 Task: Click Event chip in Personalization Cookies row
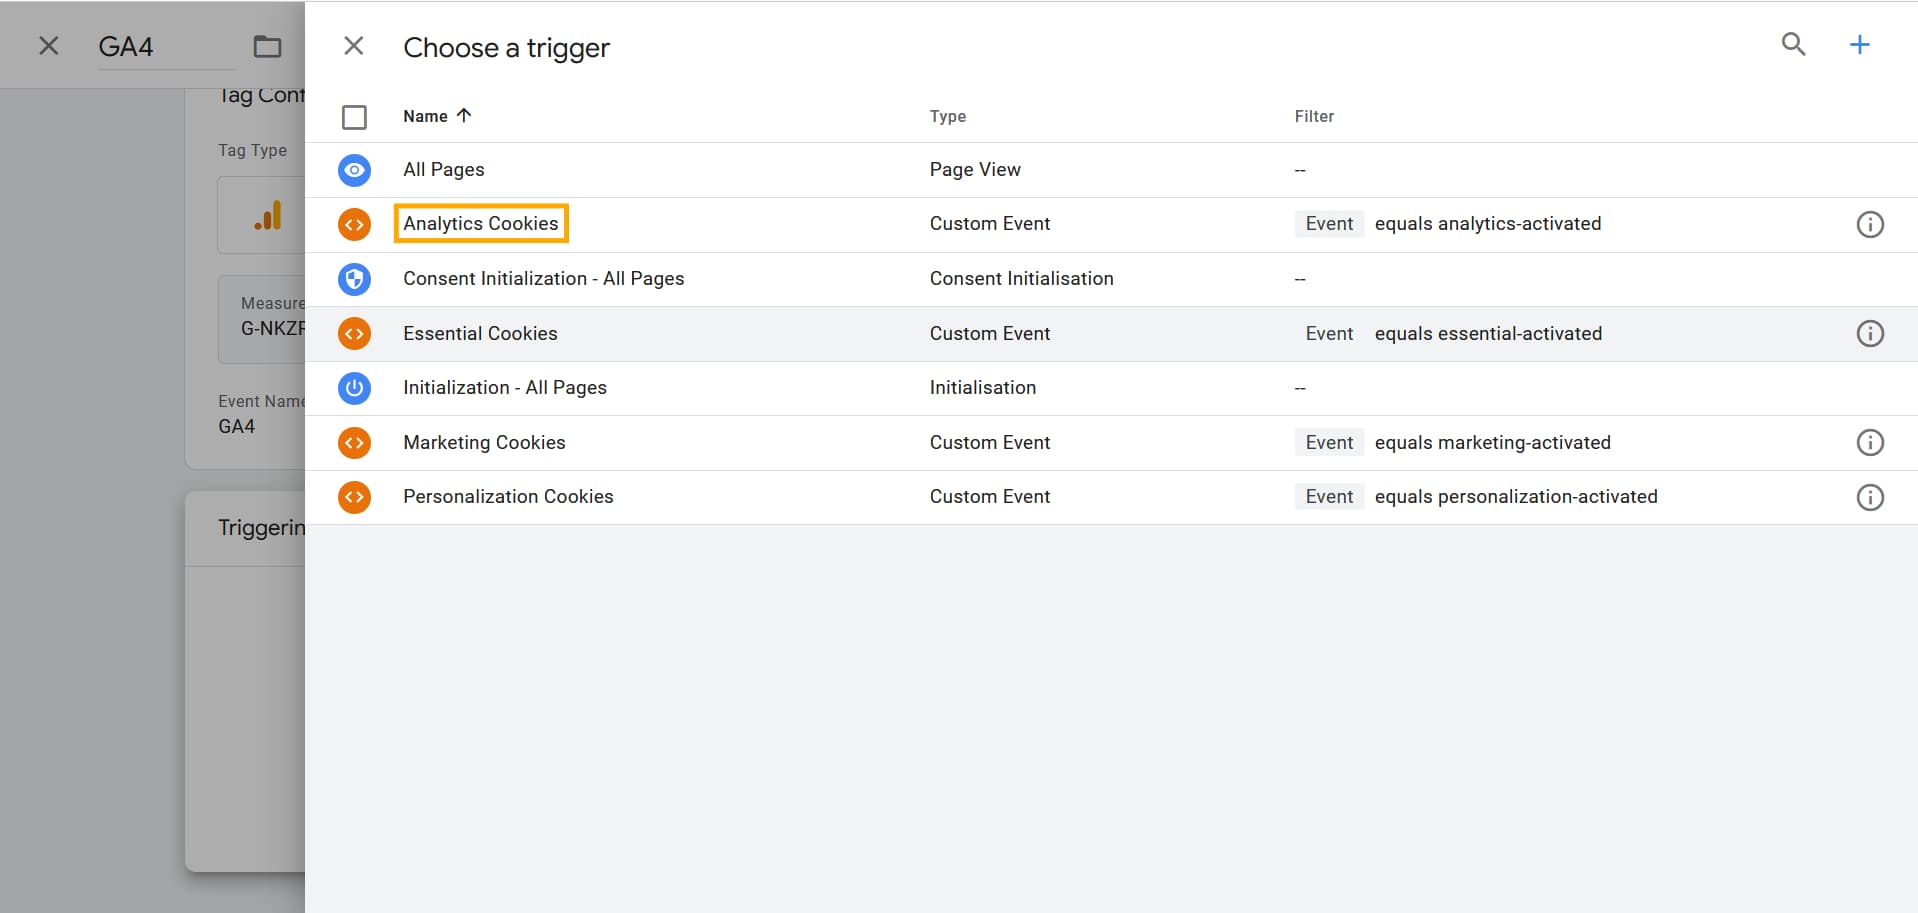coord(1329,497)
